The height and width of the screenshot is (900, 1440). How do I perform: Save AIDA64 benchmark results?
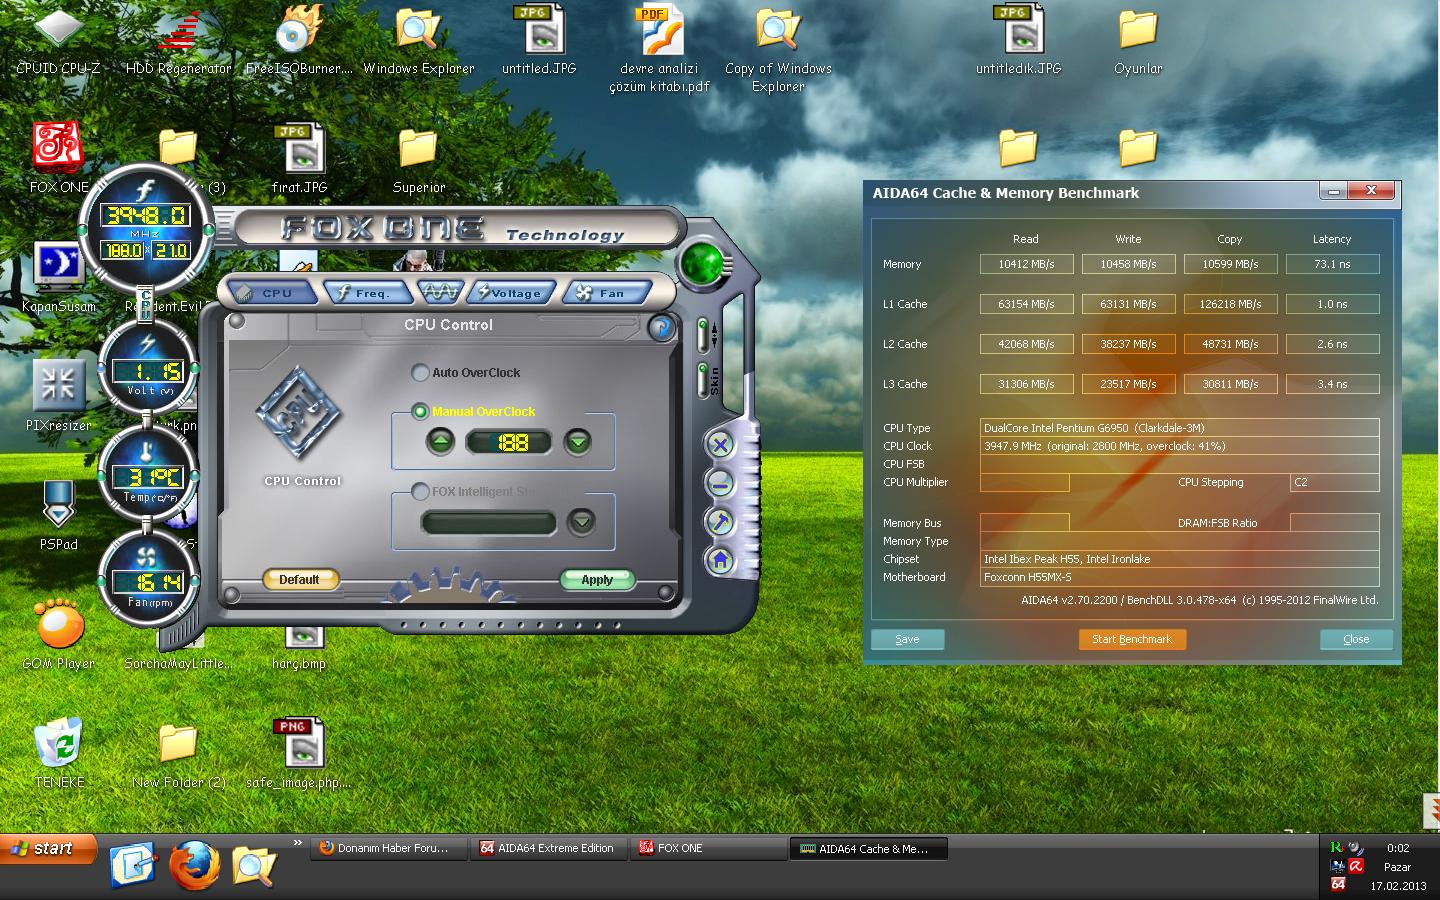(x=907, y=639)
